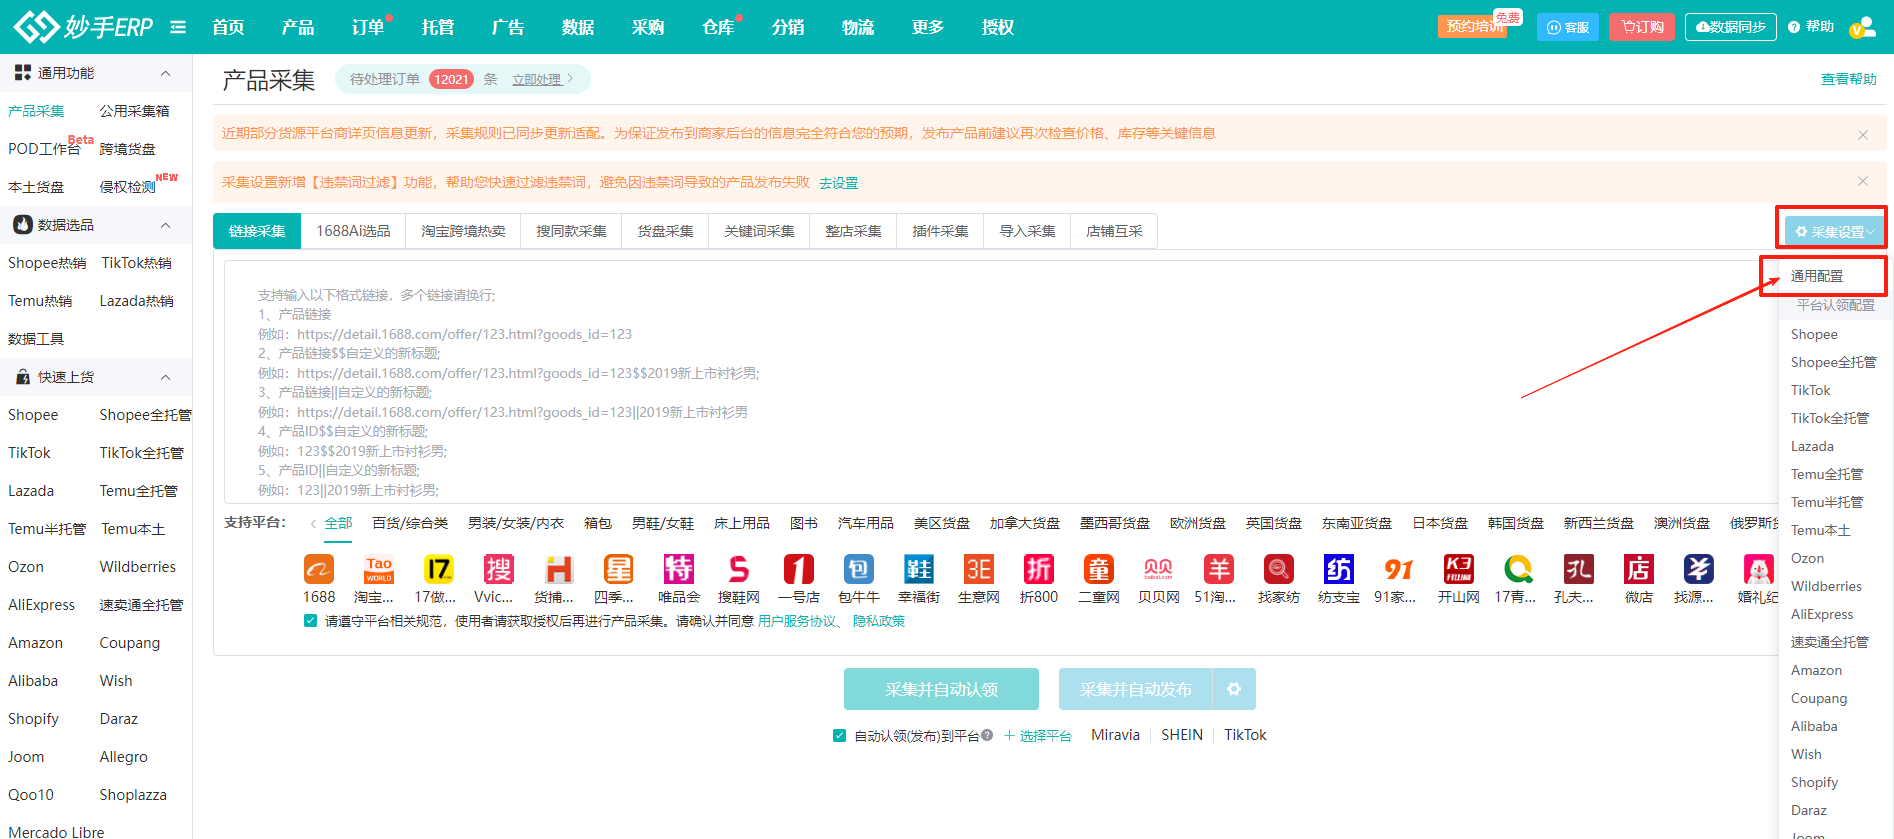Screen dimensions: 1894x839
Task: Toggle the hamburger sidebar menu icon
Action: coord(178,27)
